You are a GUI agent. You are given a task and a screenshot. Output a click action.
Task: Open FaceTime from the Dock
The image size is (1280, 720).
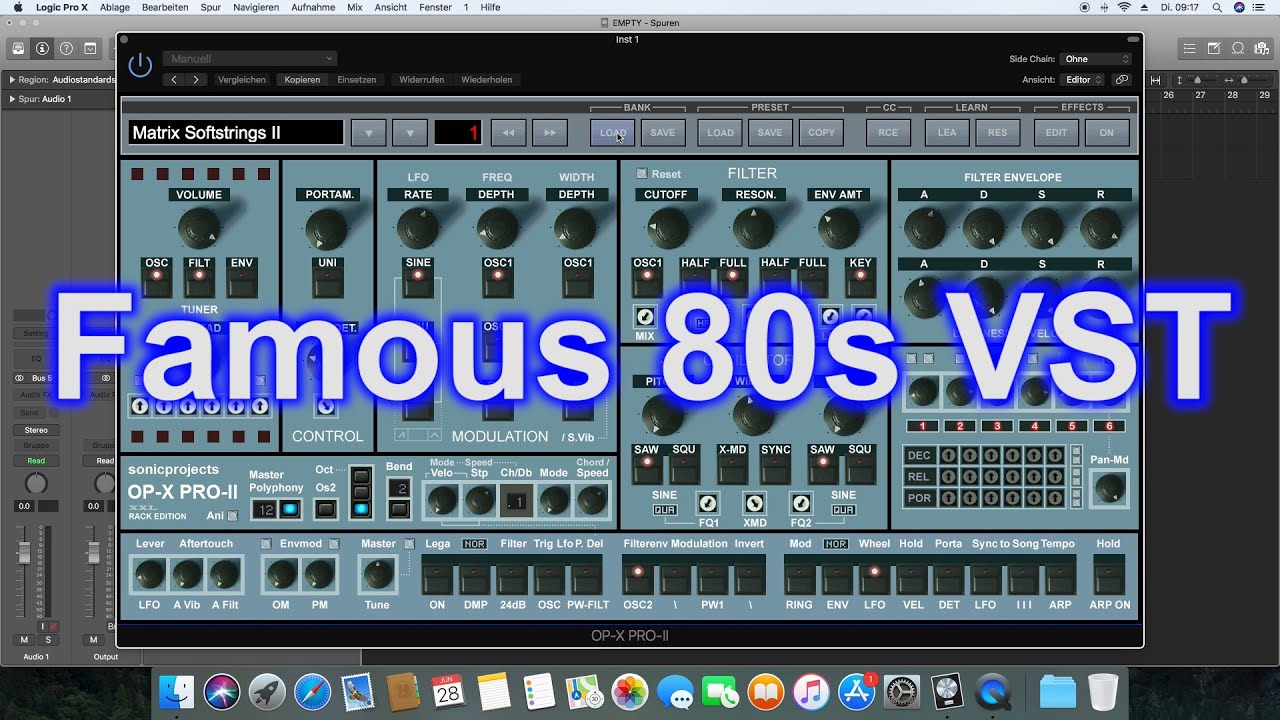[720, 692]
